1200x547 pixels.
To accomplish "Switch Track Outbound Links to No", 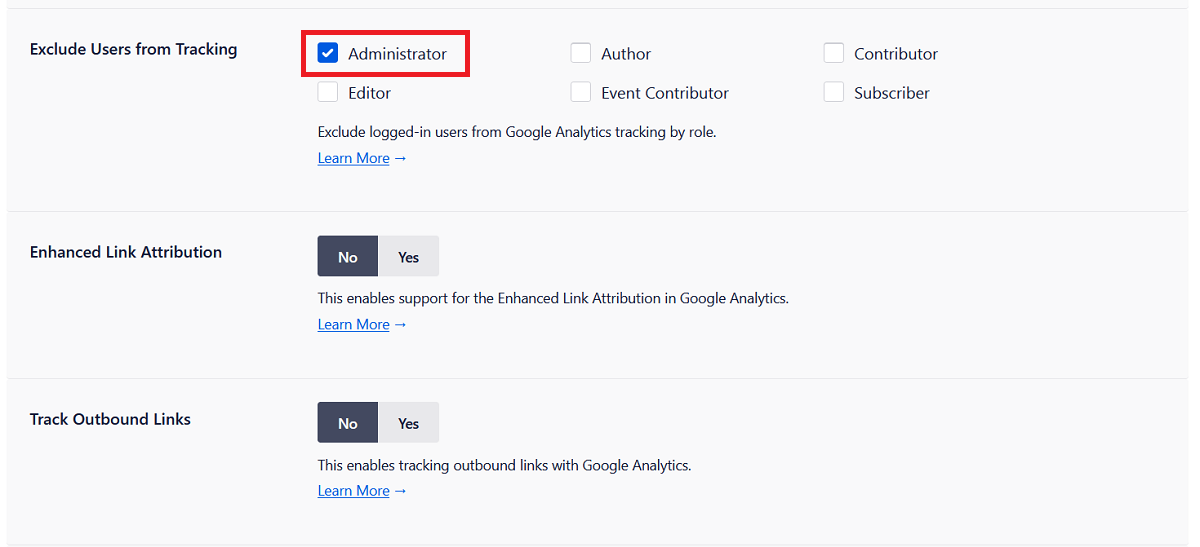I will [x=347, y=423].
